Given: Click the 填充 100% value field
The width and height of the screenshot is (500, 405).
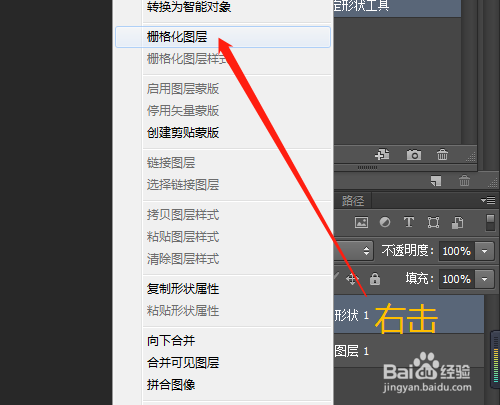Looking at the screenshot, I should 457,279.
